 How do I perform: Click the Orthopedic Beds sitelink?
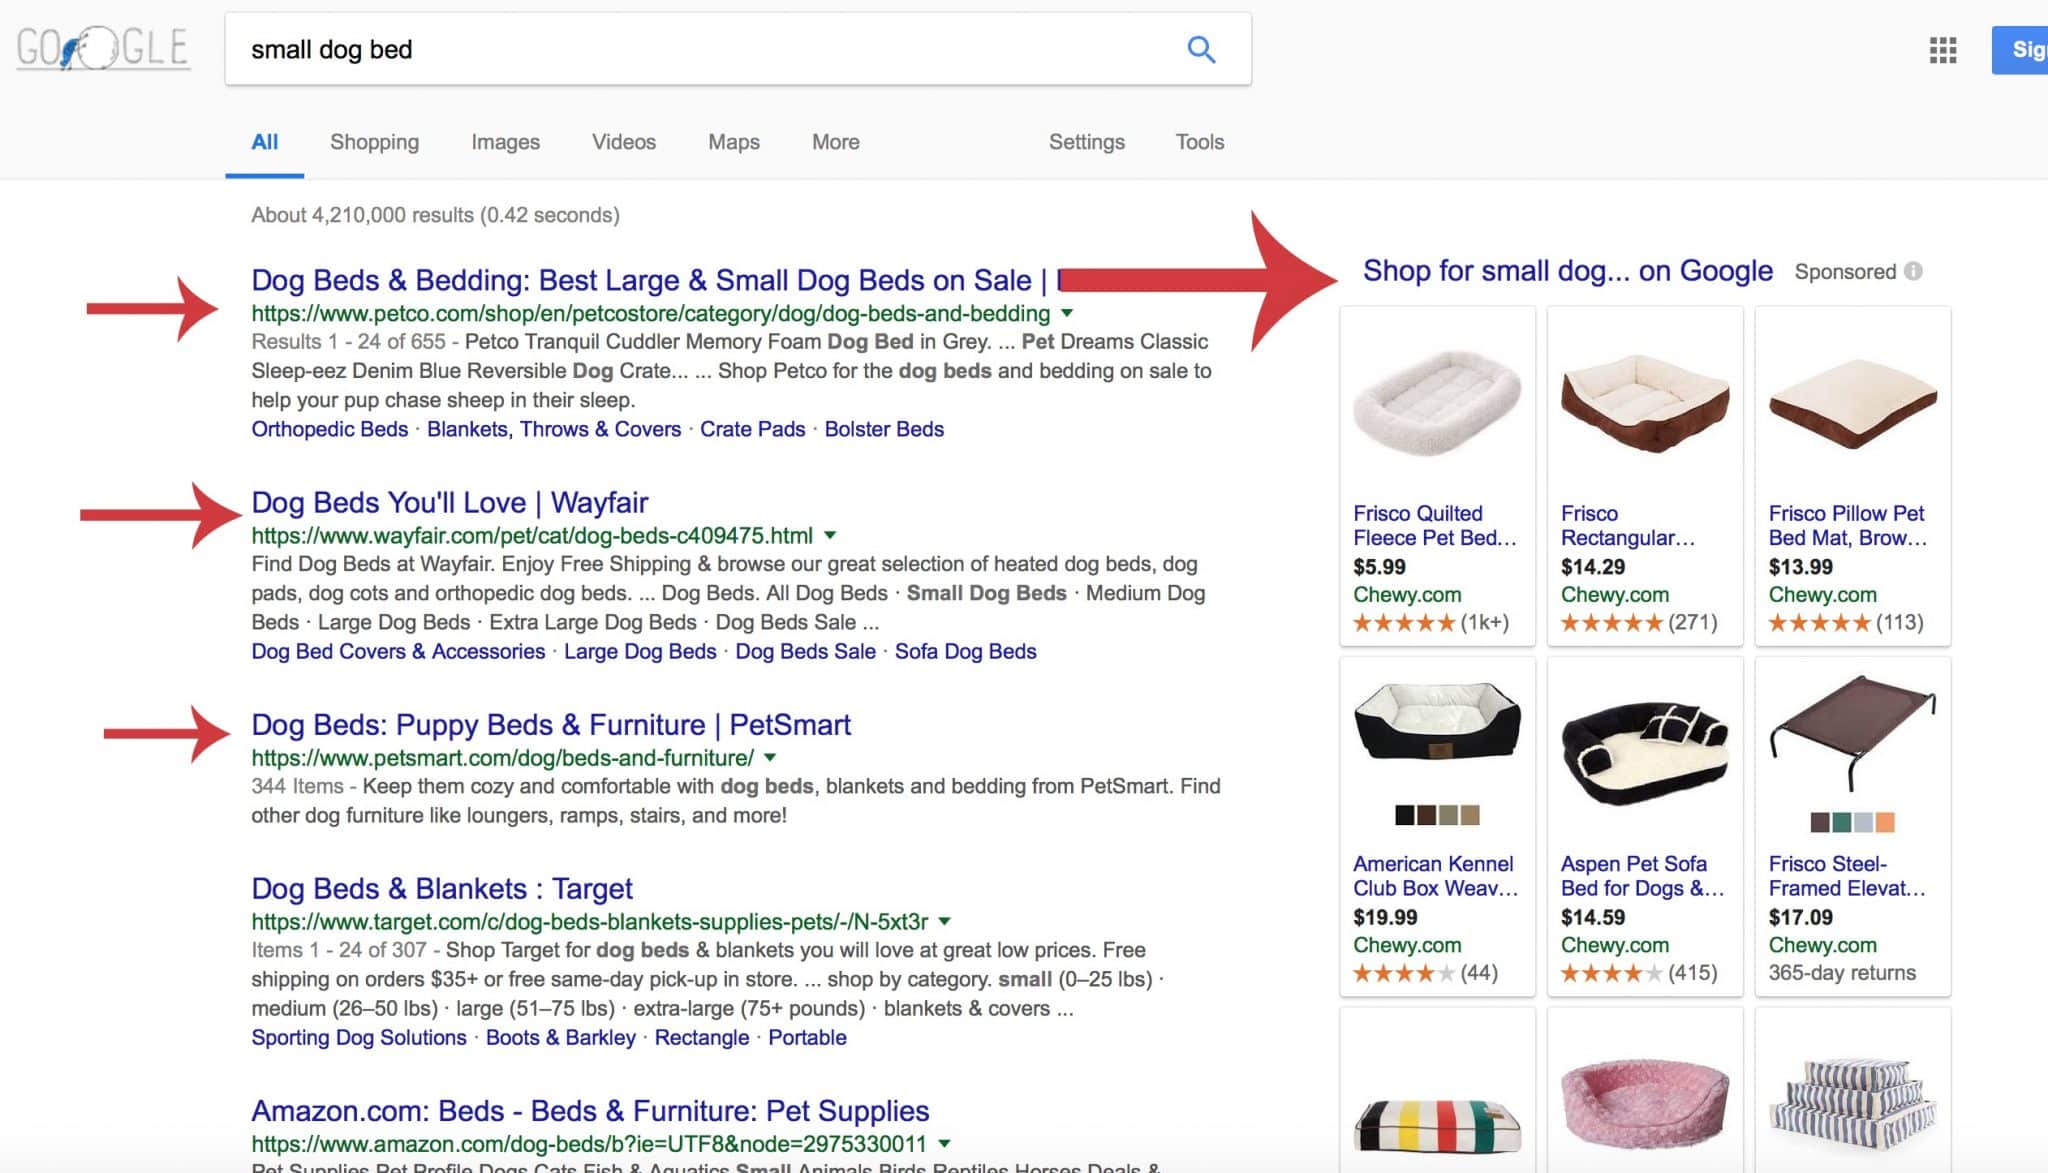[328, 428]
